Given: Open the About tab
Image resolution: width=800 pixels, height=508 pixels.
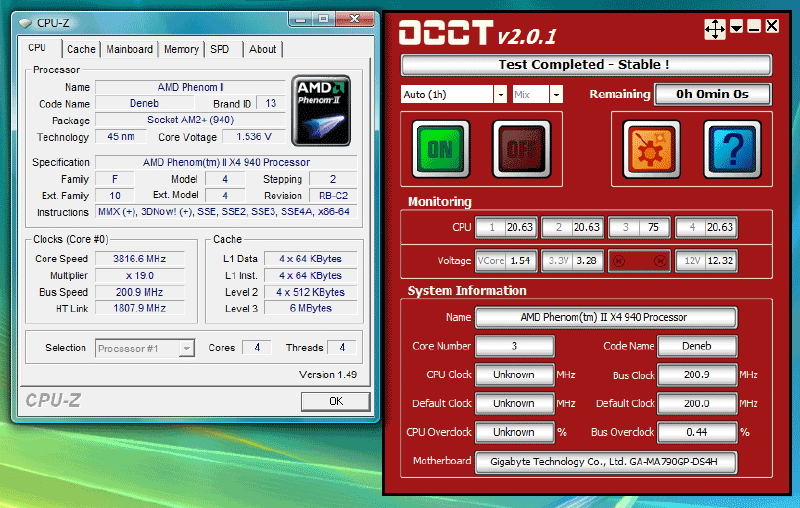Looking at the screenshot, I should pos(263,49).
